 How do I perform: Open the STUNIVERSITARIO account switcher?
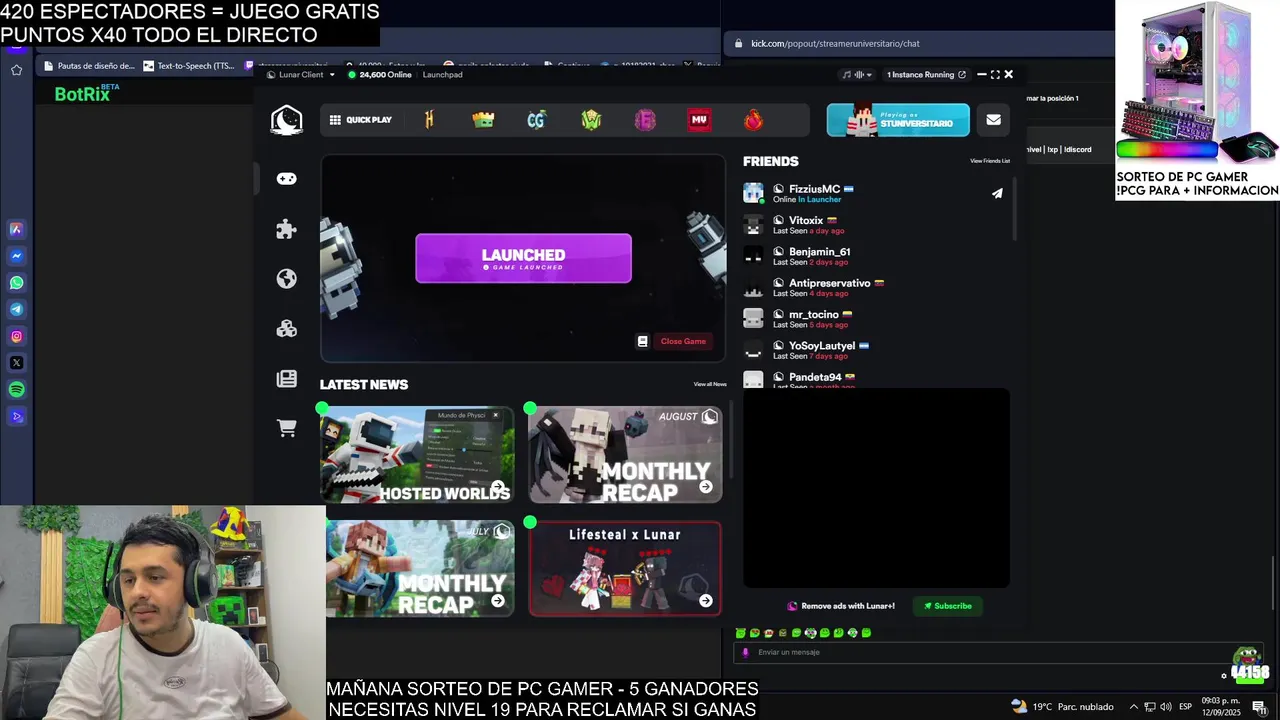coord(898,120)
